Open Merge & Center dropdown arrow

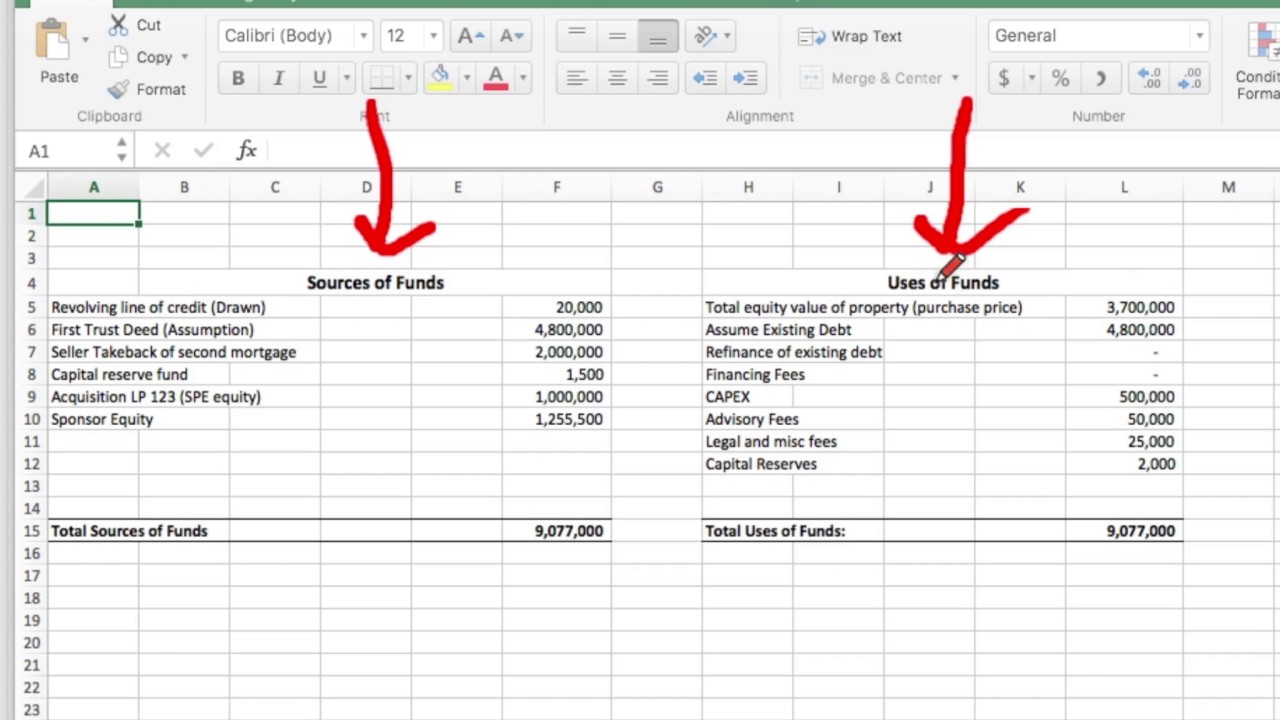tap(955, 78)
